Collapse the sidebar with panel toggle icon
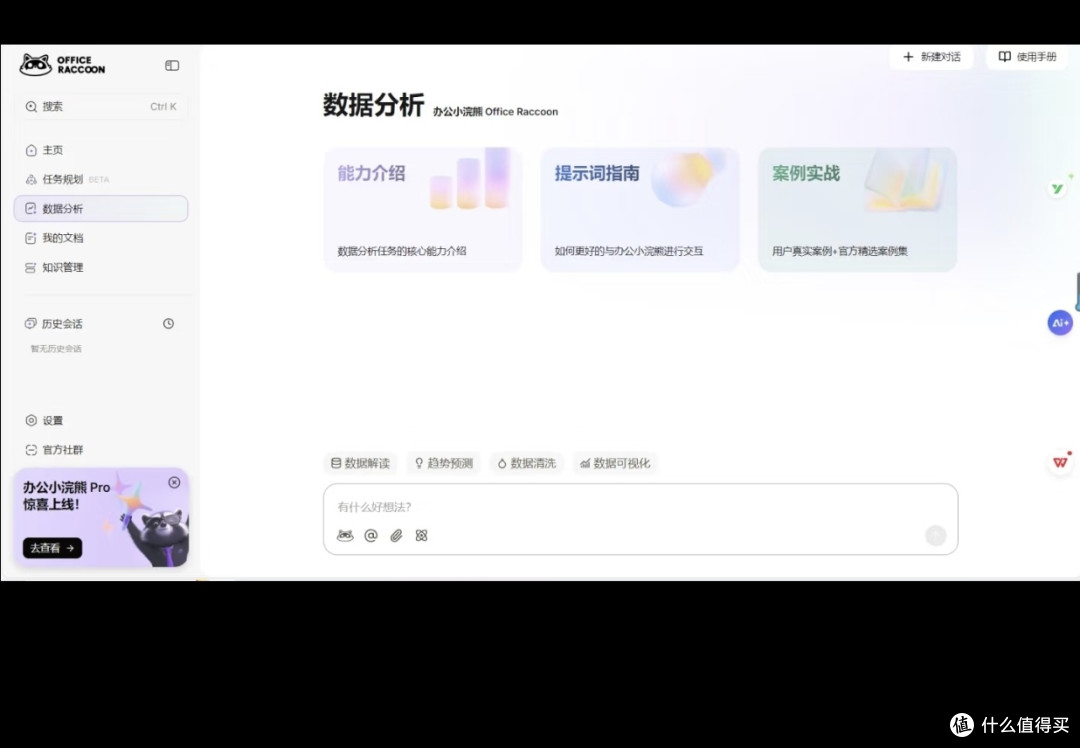 [x=172, y=65]
